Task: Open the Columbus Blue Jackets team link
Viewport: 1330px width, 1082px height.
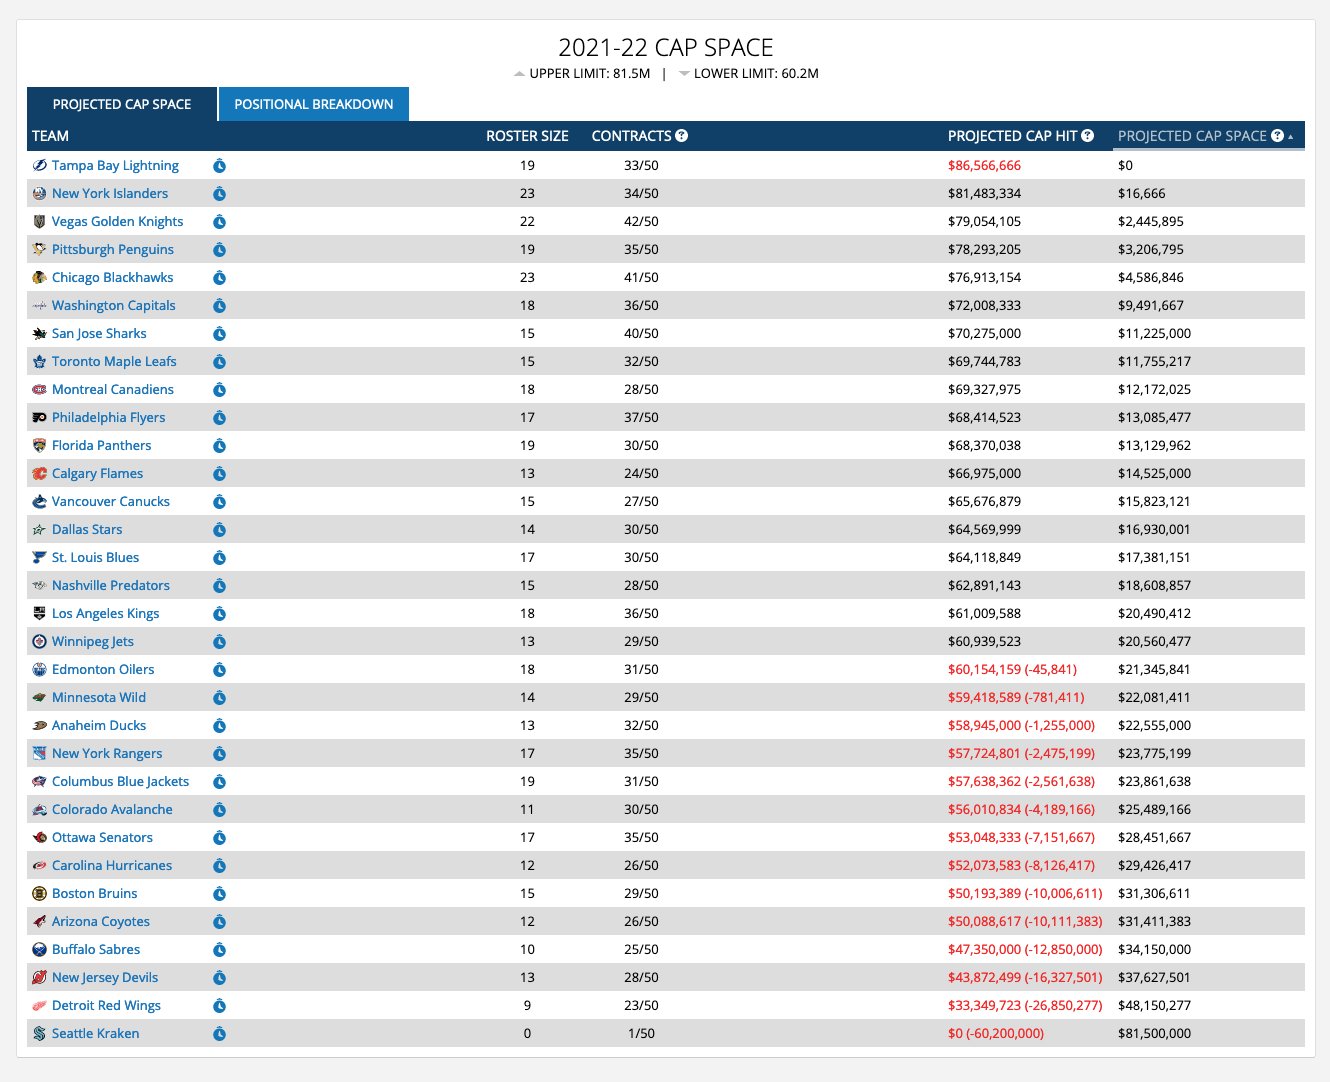Action: point(120,782)
